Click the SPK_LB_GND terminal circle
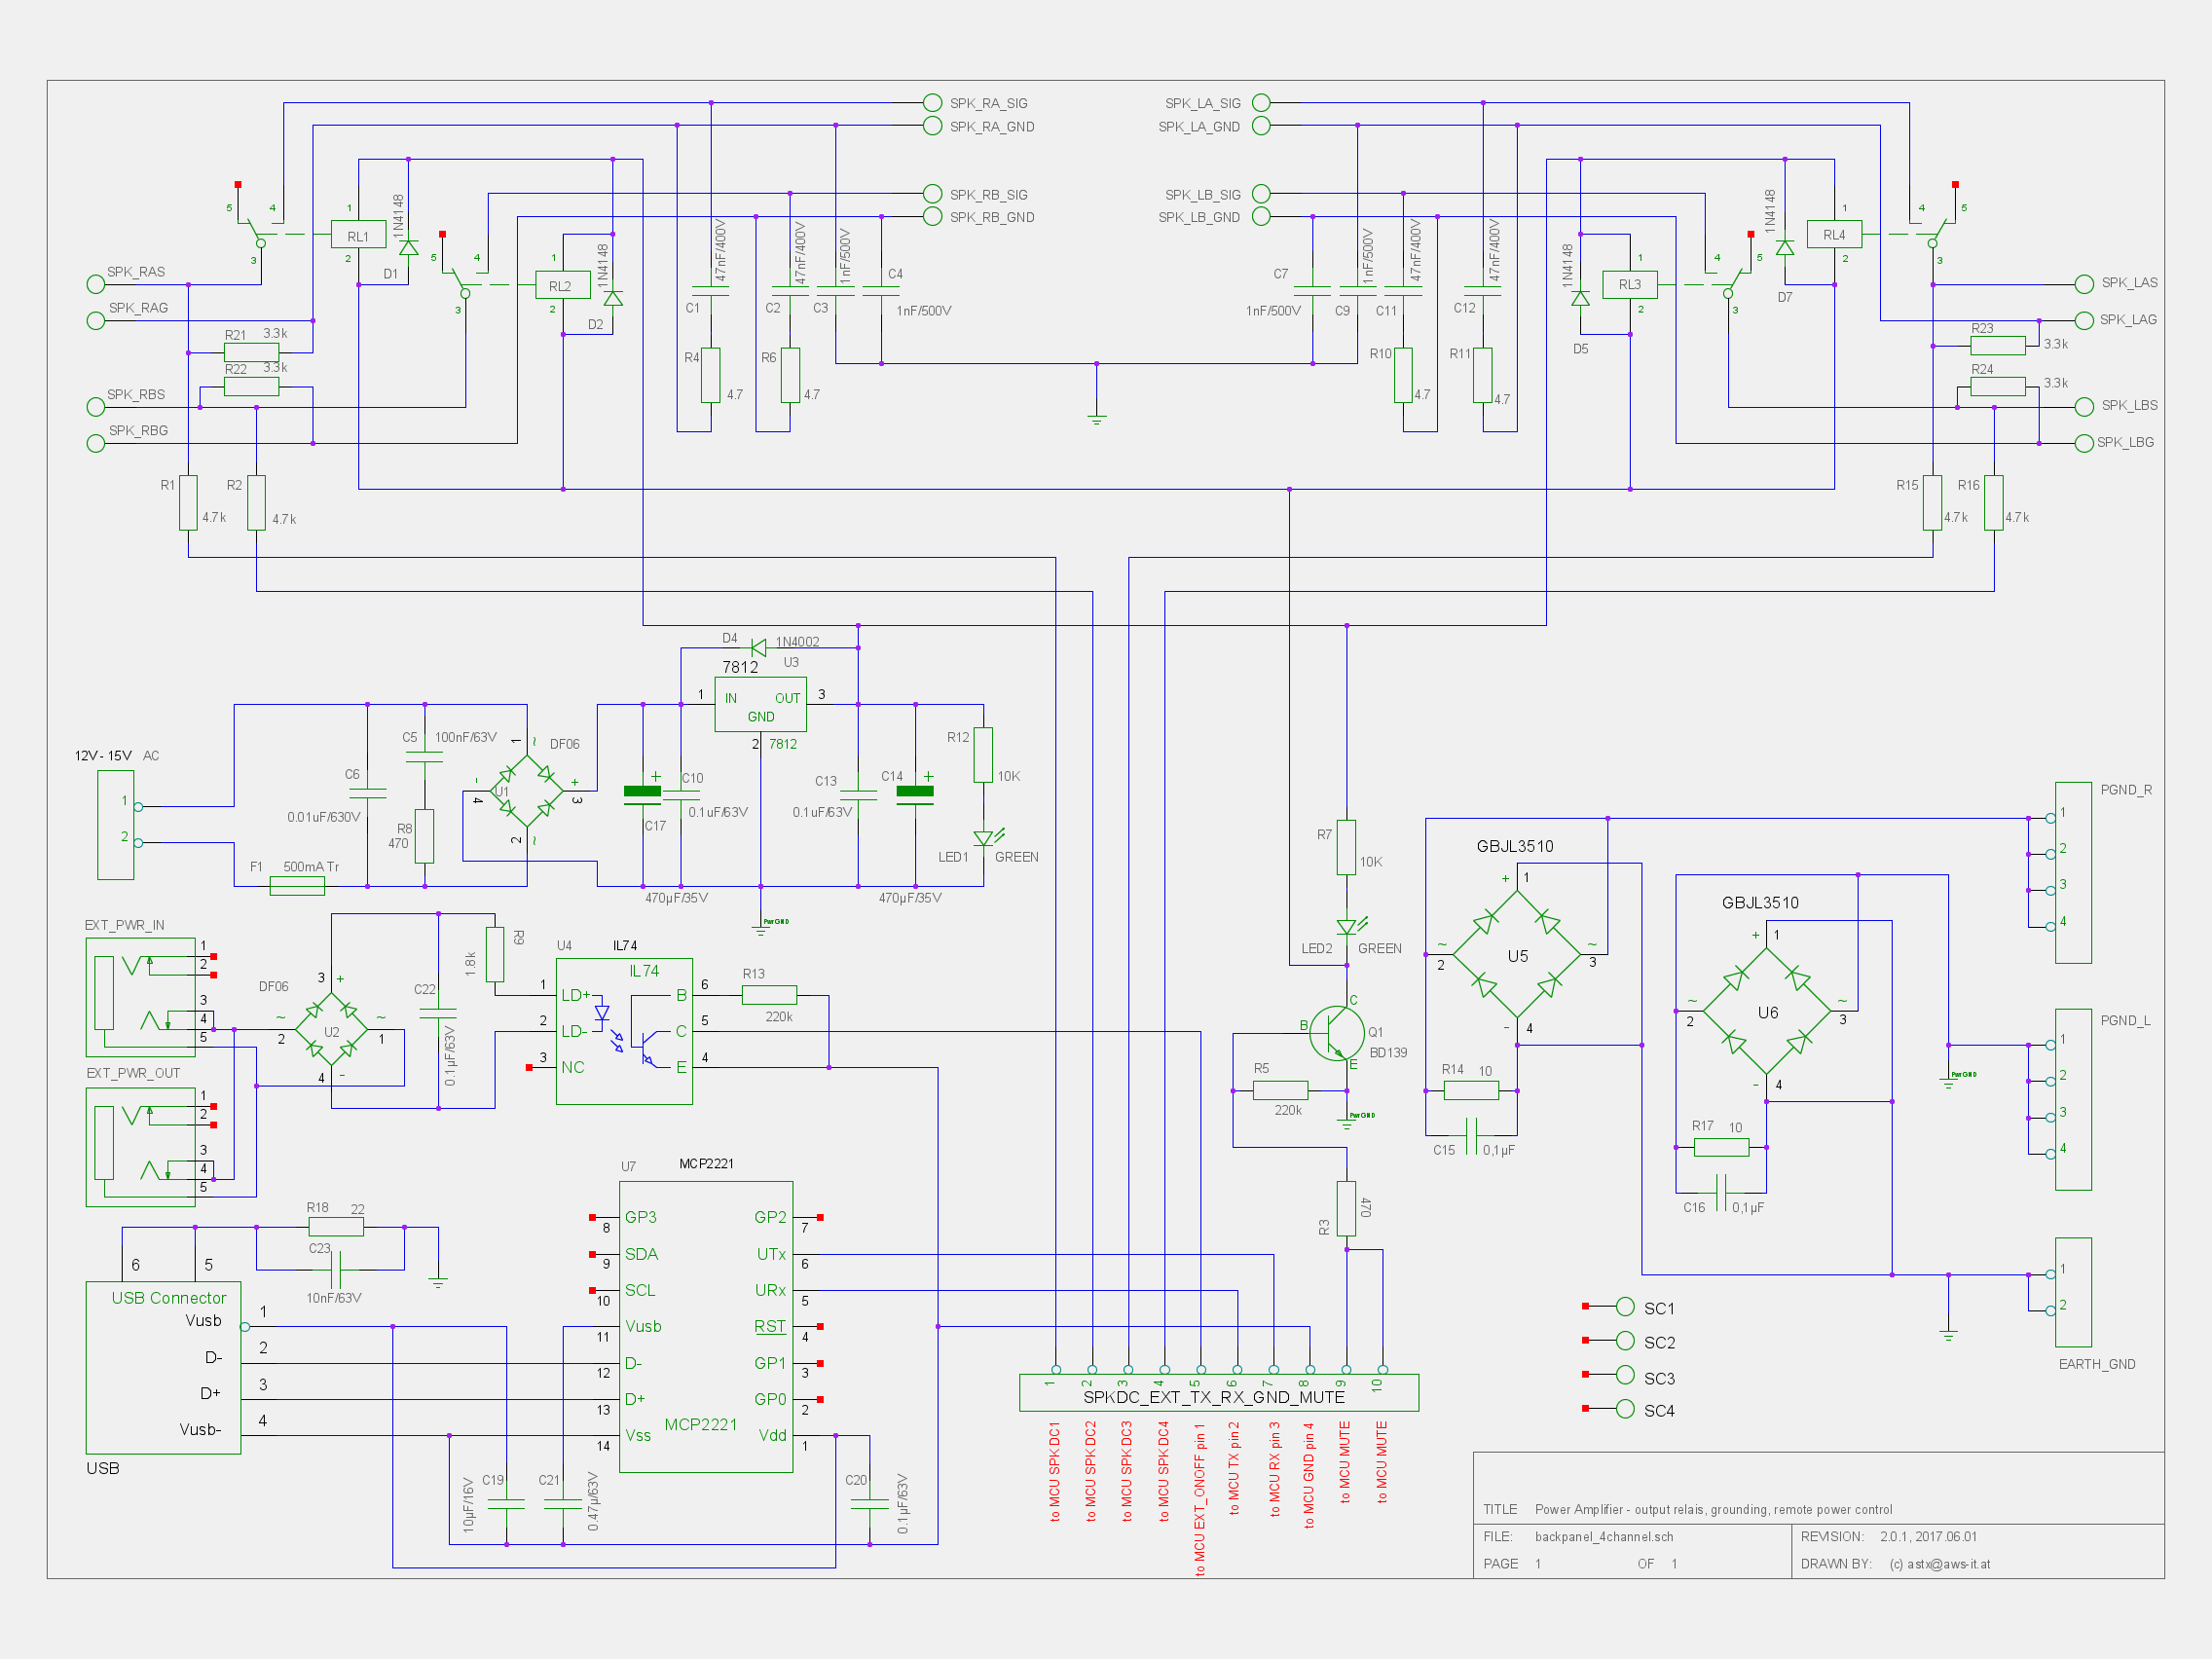 coord(1261,216)
